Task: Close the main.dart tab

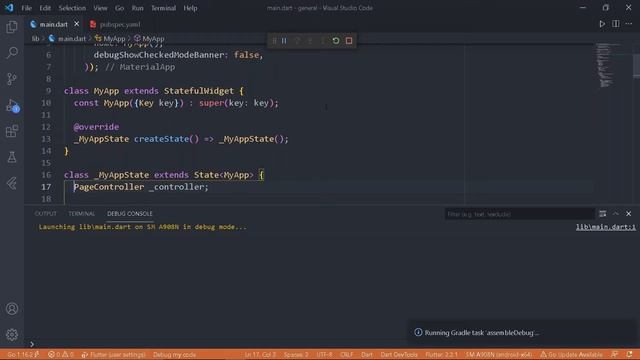Action: pos(76,24)
